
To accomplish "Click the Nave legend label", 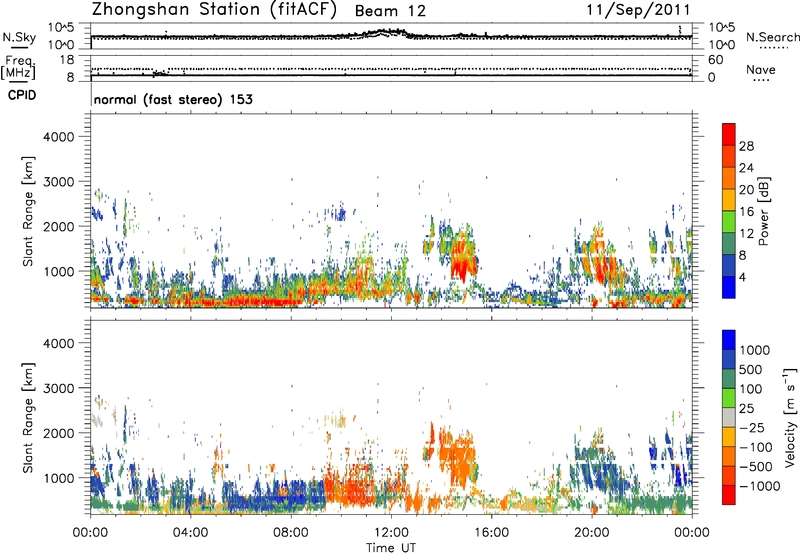I will (x=761, y=69).
